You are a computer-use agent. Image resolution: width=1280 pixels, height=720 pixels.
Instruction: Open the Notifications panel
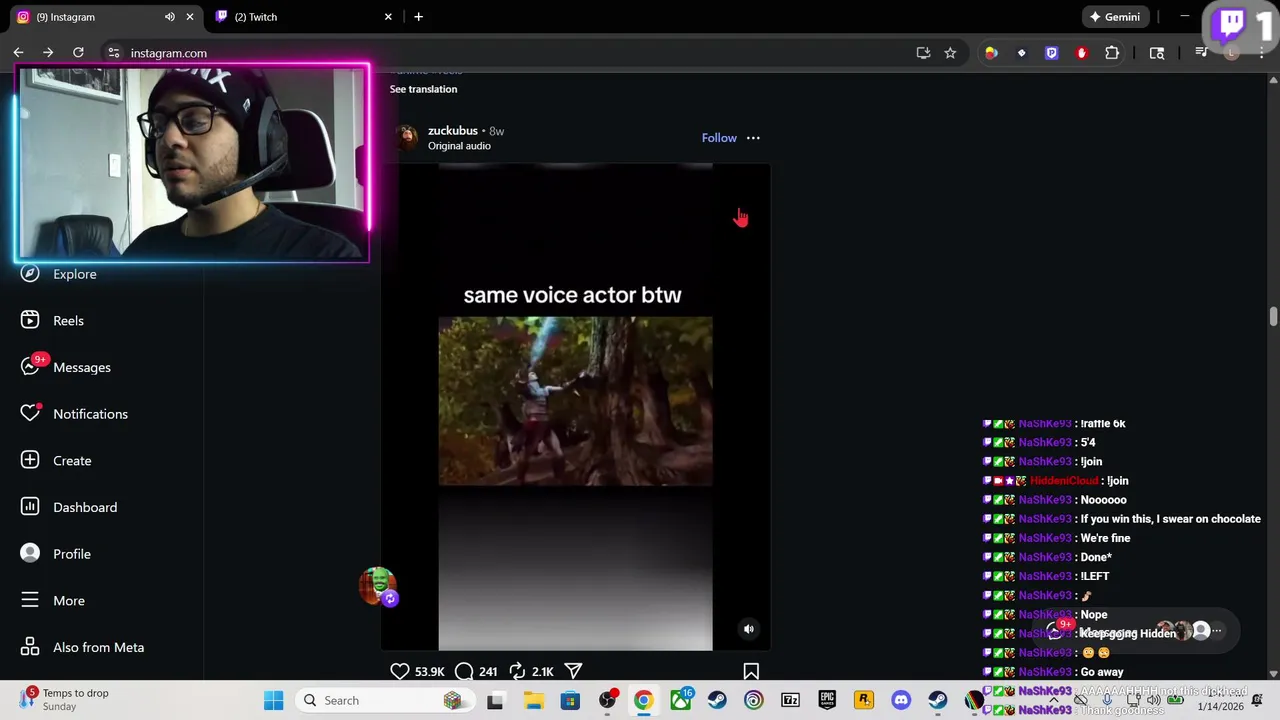[74, 414]
